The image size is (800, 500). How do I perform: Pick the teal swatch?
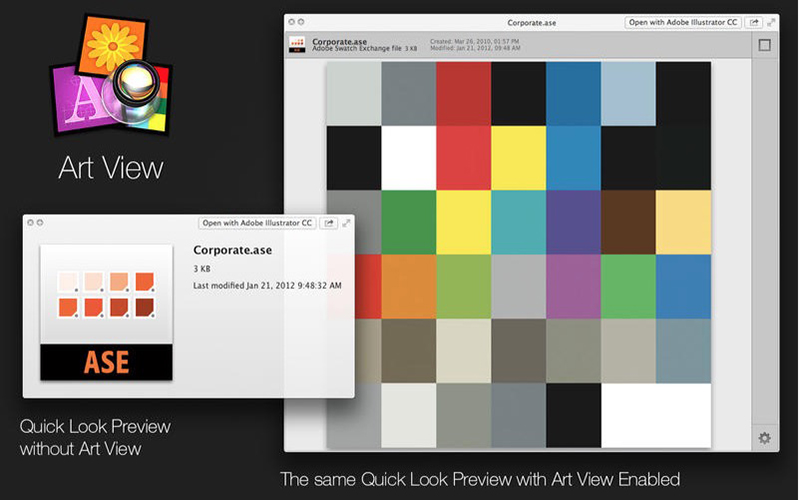(x=518, y=222)
